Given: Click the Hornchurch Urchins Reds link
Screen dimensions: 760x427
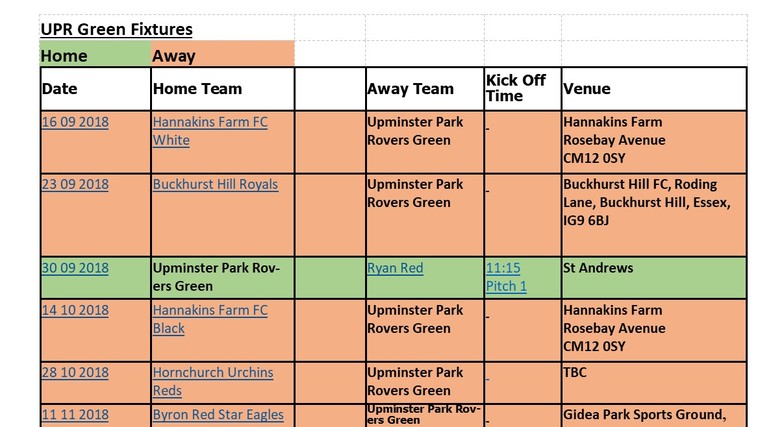Looking at the screenshot, I should click(x=212, y=381).
